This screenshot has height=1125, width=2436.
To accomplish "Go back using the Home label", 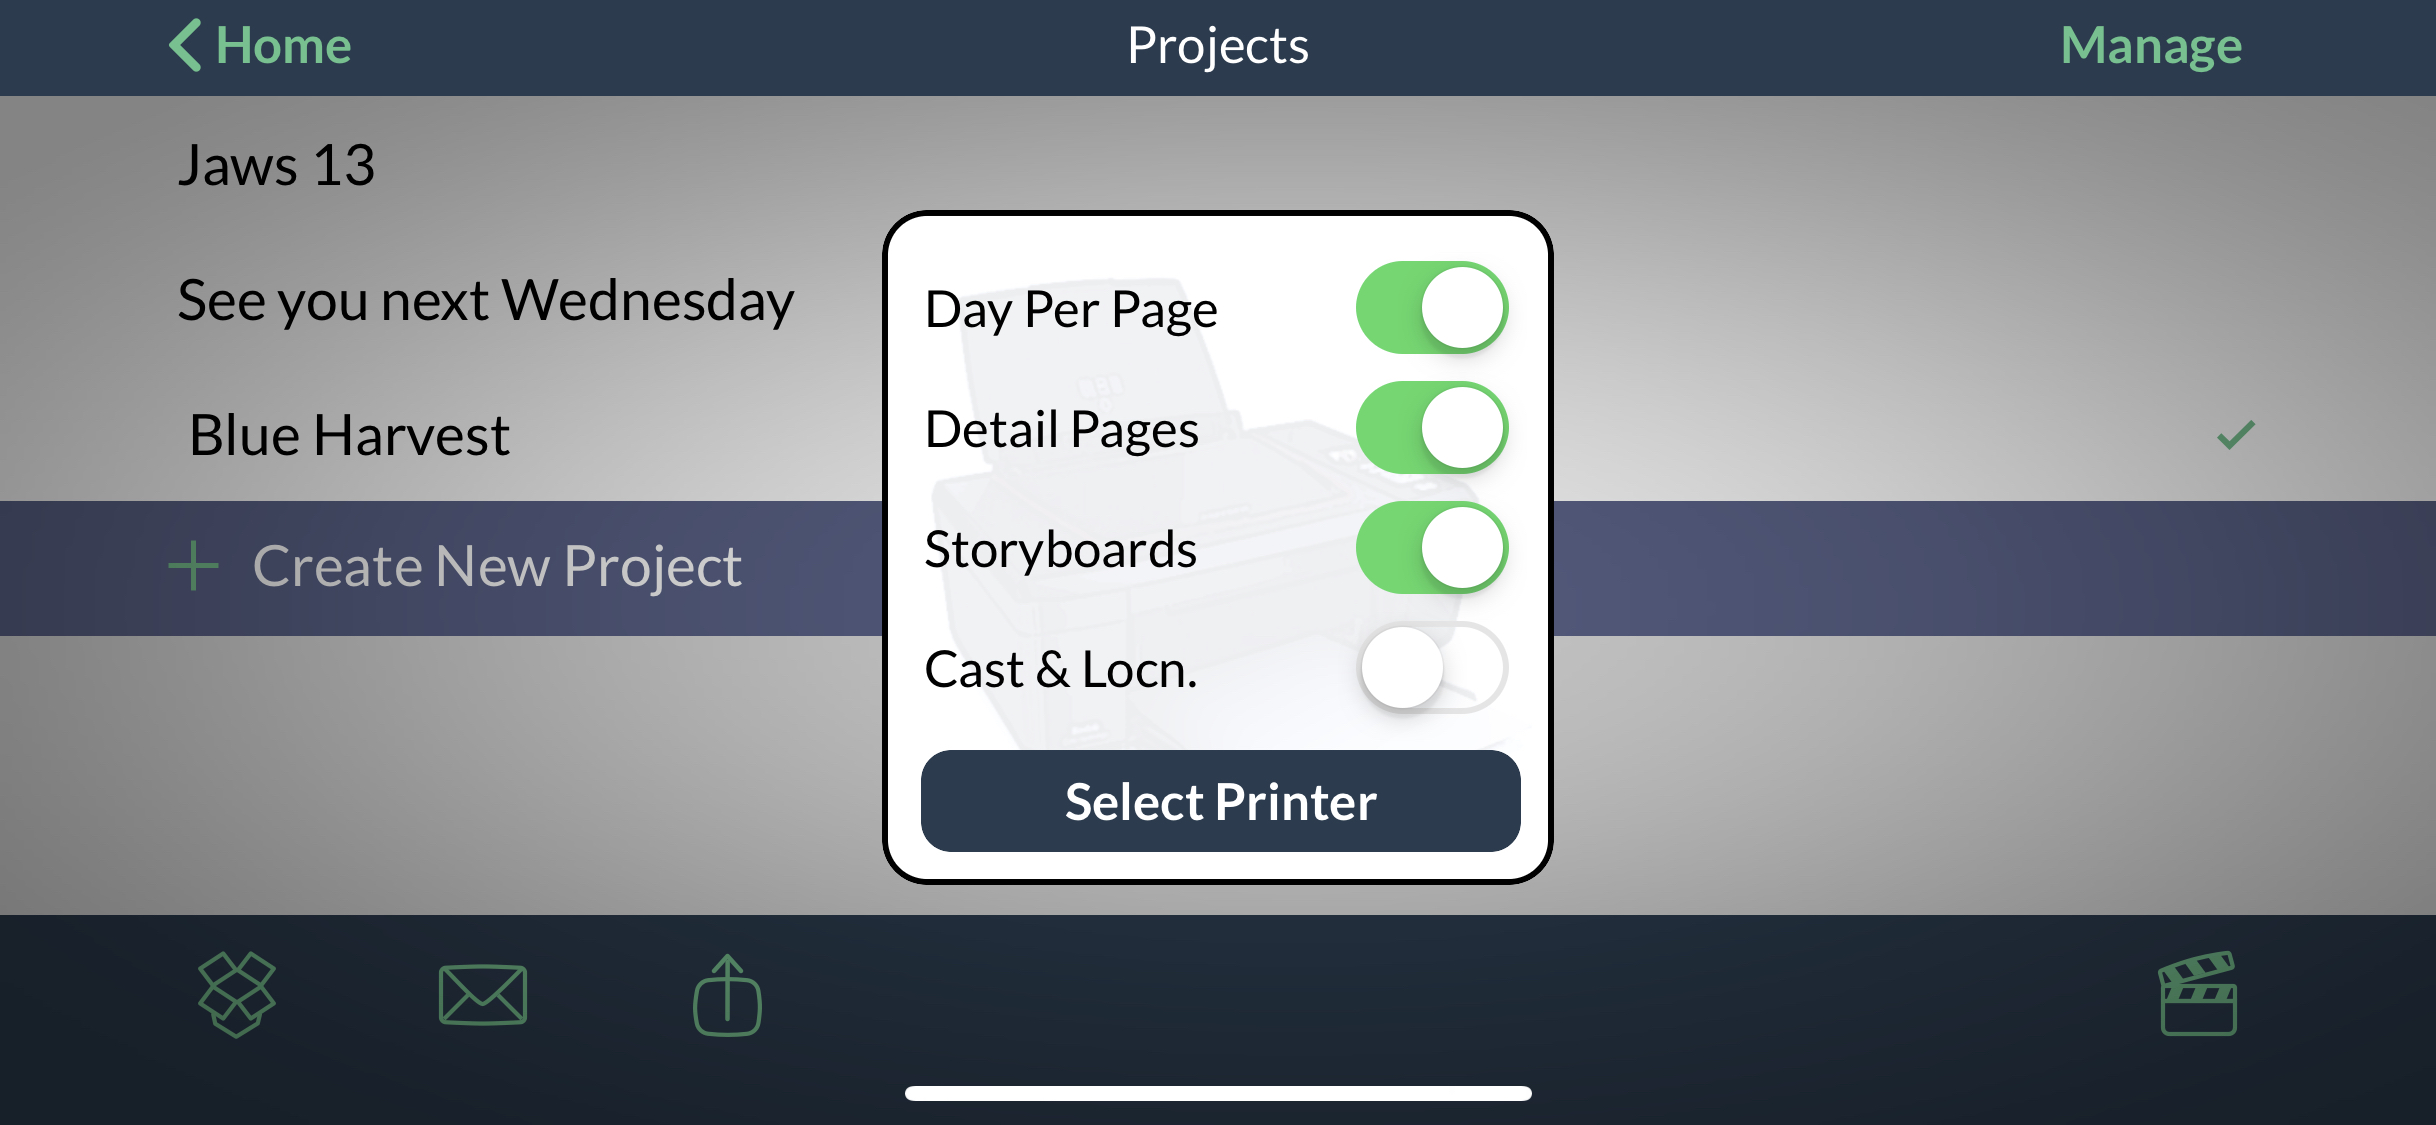I will pos(283,46).
